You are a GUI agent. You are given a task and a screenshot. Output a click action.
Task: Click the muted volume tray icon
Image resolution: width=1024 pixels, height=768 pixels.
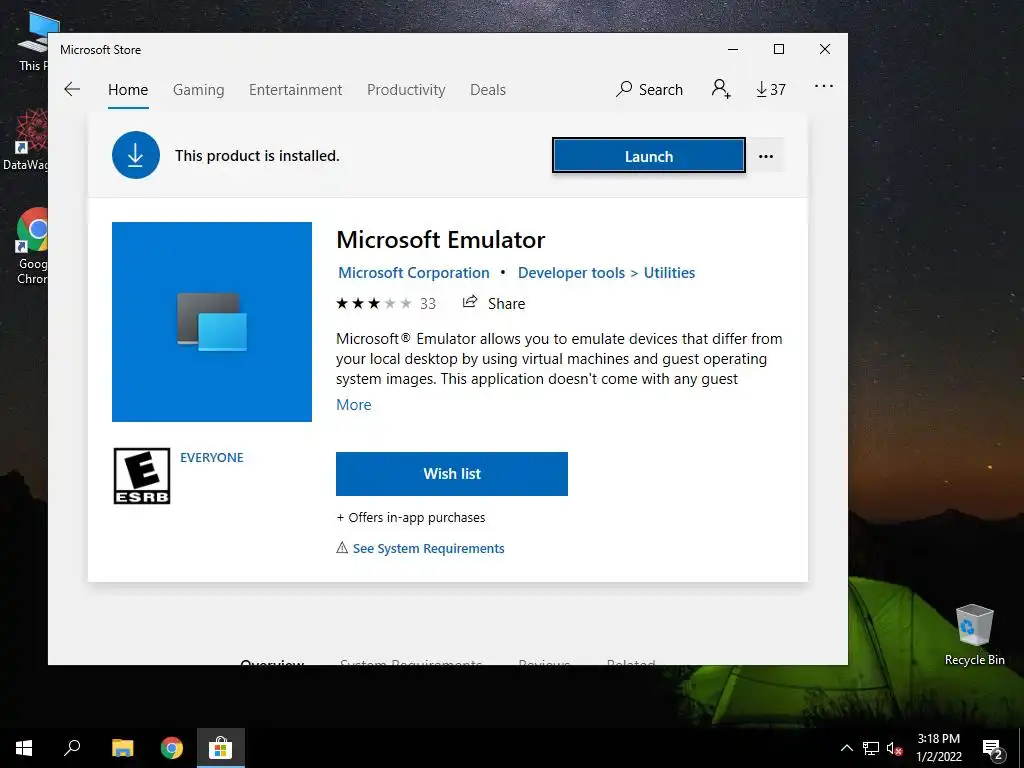[x=894, y=748]
